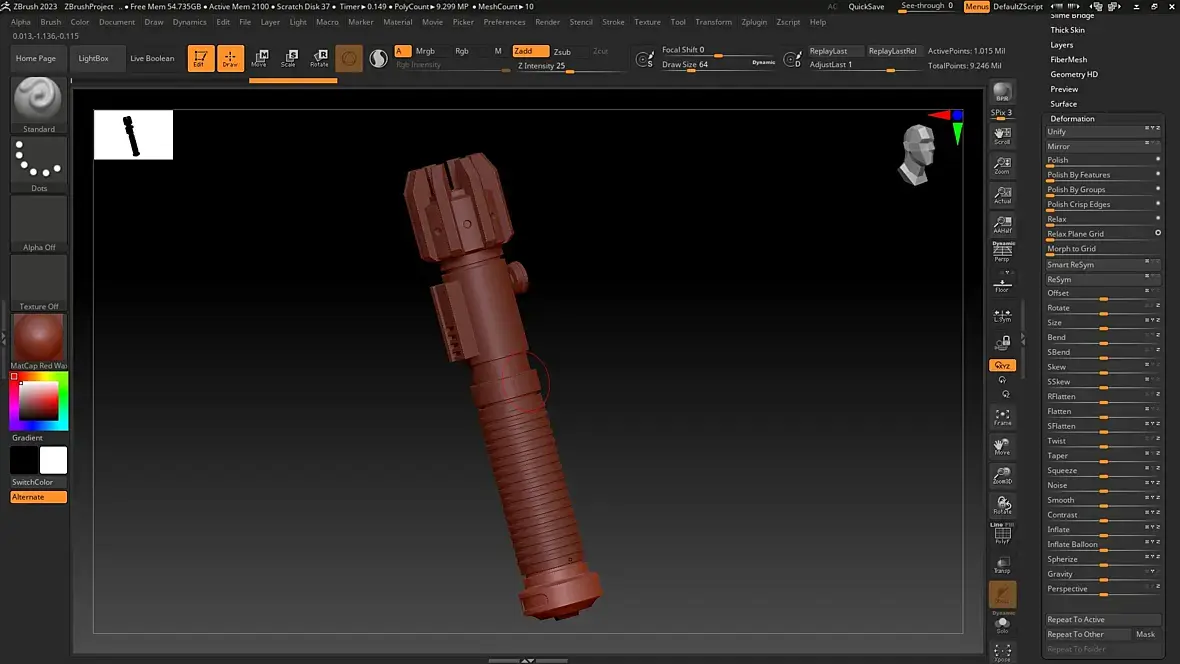Activate the Scale tool in top toolbar
Viewport: 1180px width, 664px height.
pos(289,58)
